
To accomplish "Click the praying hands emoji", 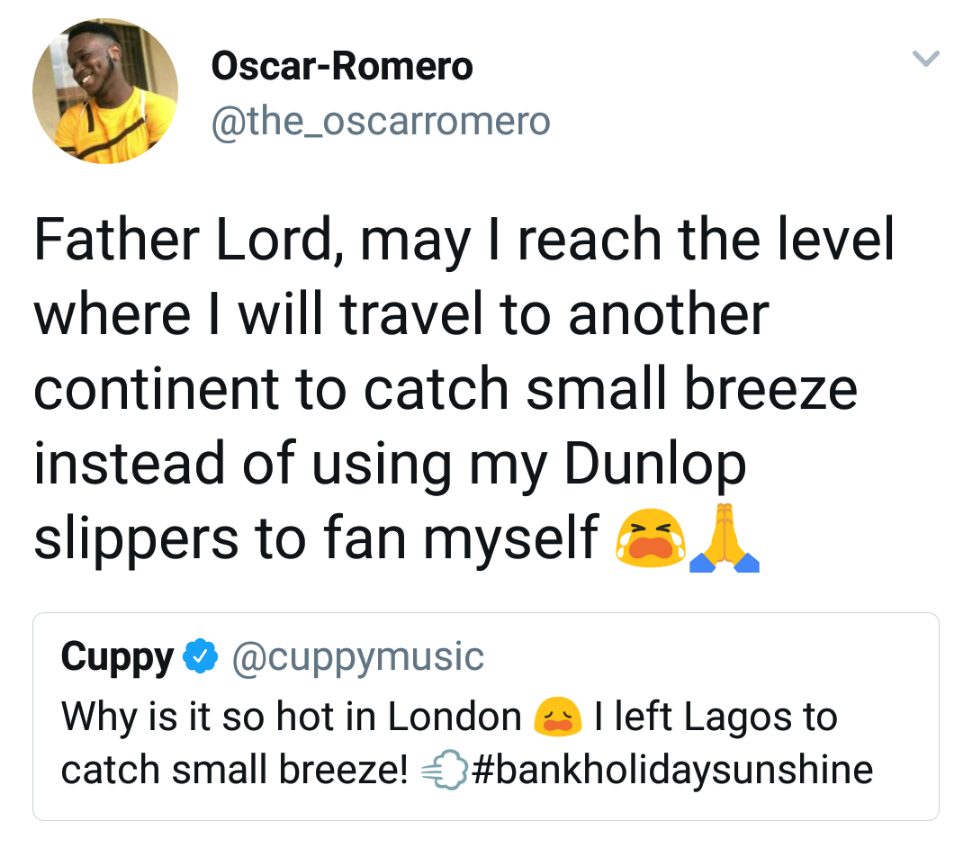I will (x=725, y=540).
